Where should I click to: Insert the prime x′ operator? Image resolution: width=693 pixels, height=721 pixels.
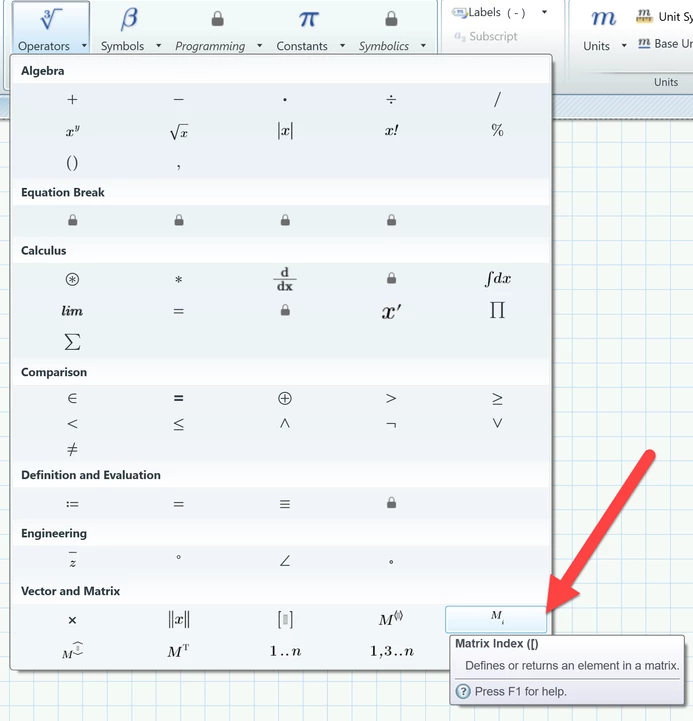(x=391, y=311)
